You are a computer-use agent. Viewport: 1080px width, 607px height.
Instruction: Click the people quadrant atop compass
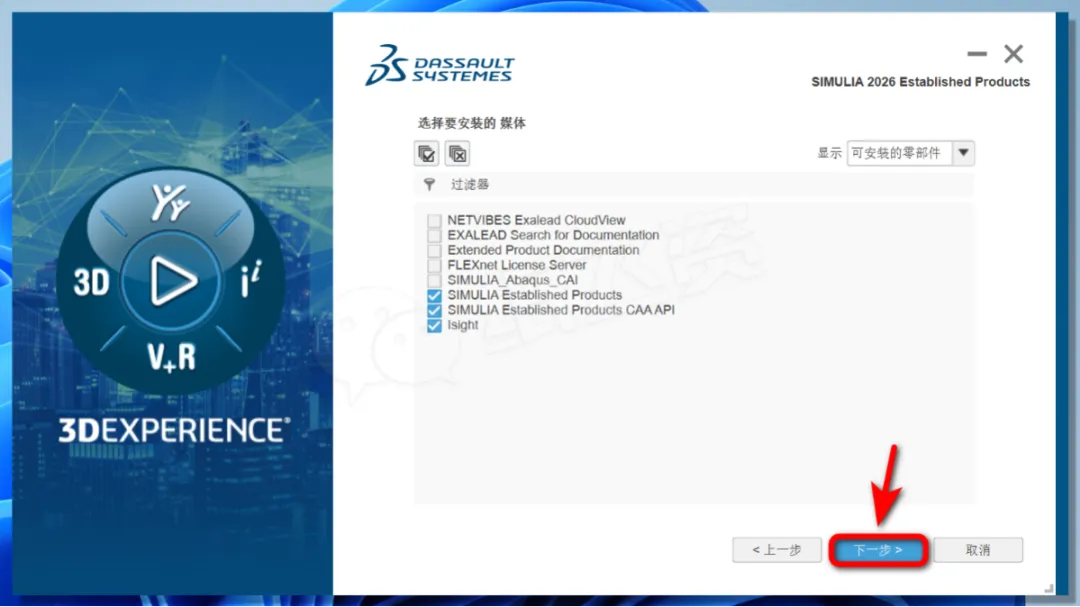tap(170, 203)
